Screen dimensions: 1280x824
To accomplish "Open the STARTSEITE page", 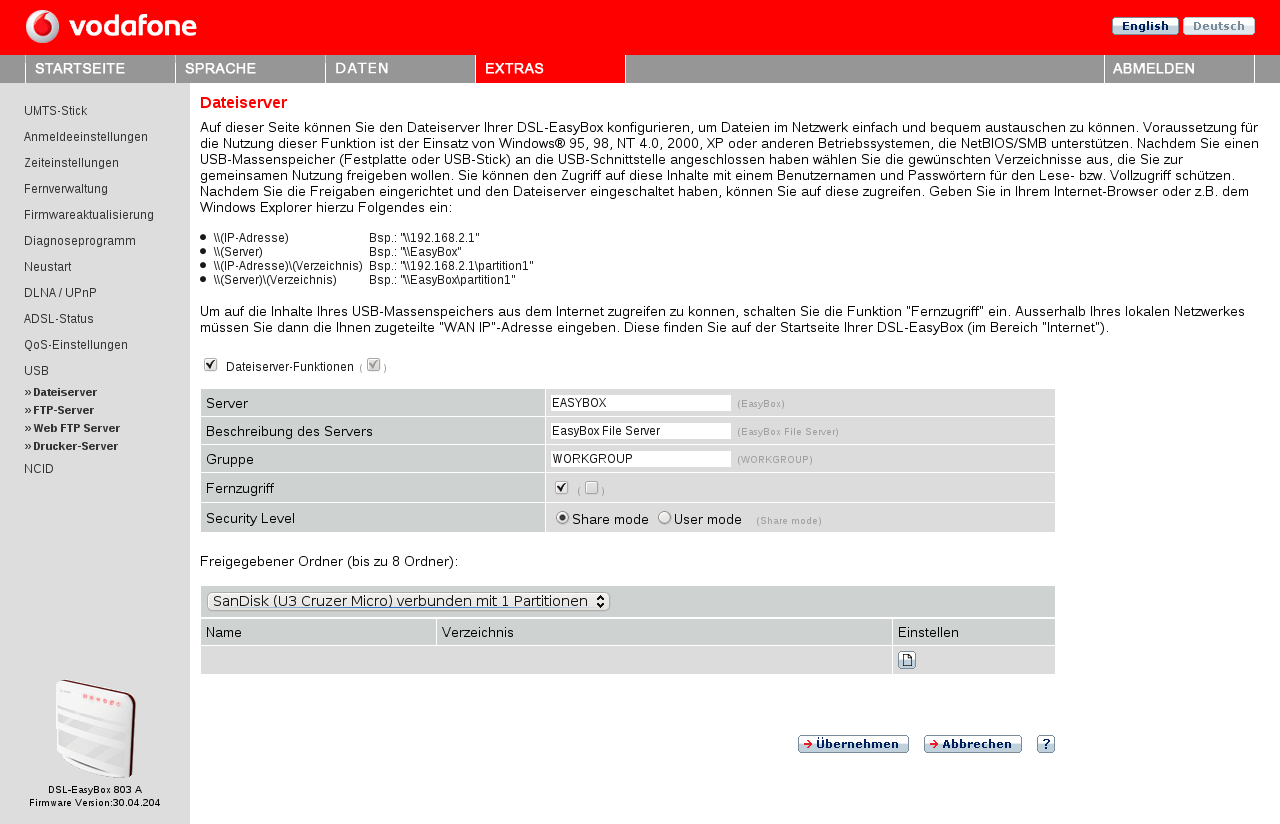I will [x=79, y=68].
